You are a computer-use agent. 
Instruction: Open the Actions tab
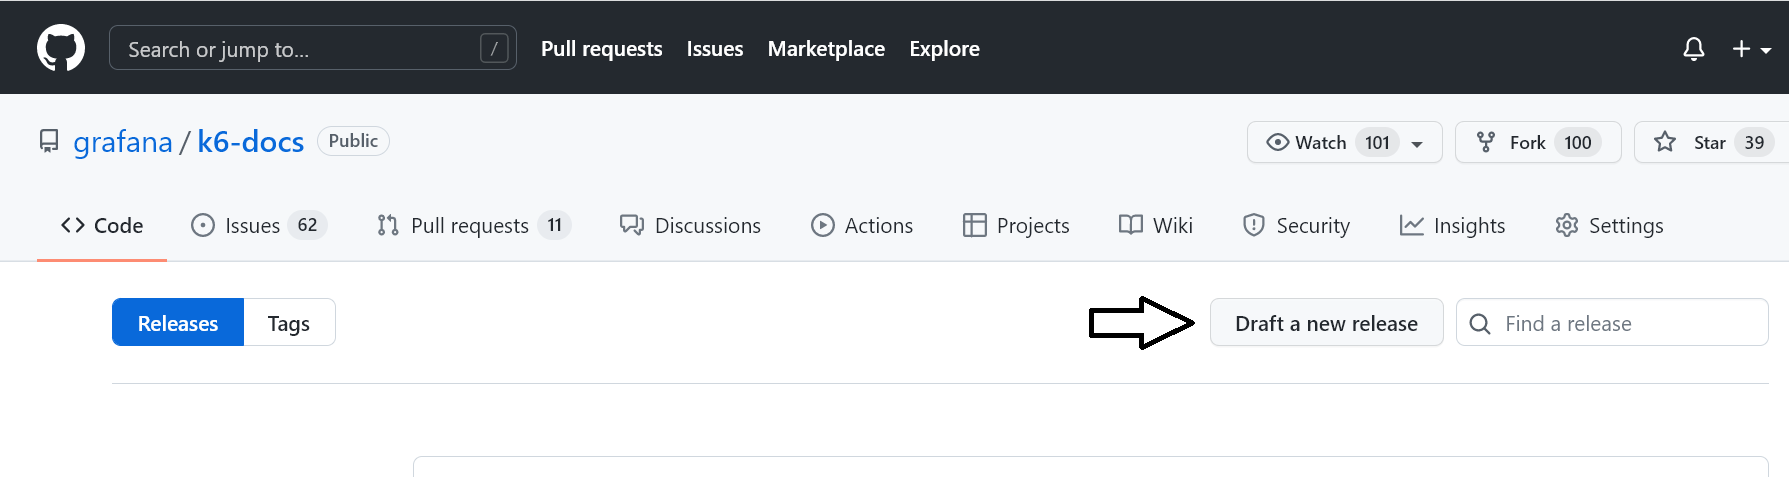coord(862,225)
